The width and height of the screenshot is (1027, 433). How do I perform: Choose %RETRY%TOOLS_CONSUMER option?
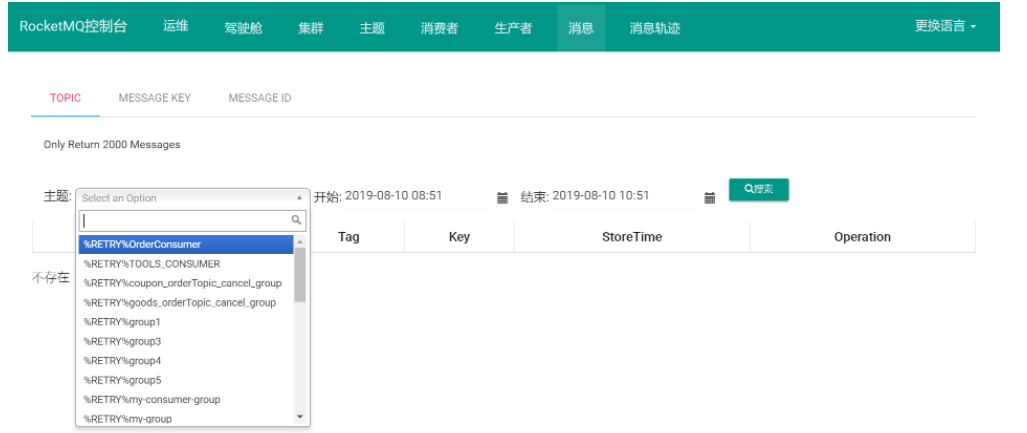coord(186,264)
